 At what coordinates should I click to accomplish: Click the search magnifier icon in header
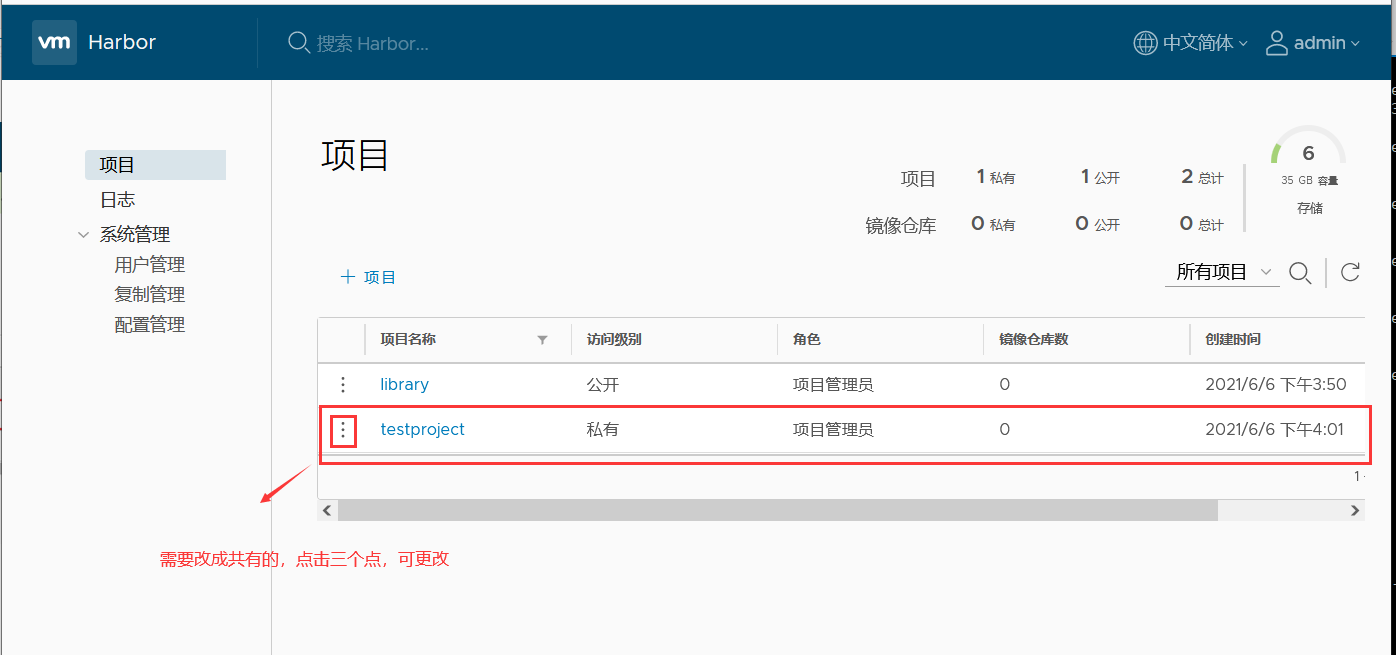(298, 43)
